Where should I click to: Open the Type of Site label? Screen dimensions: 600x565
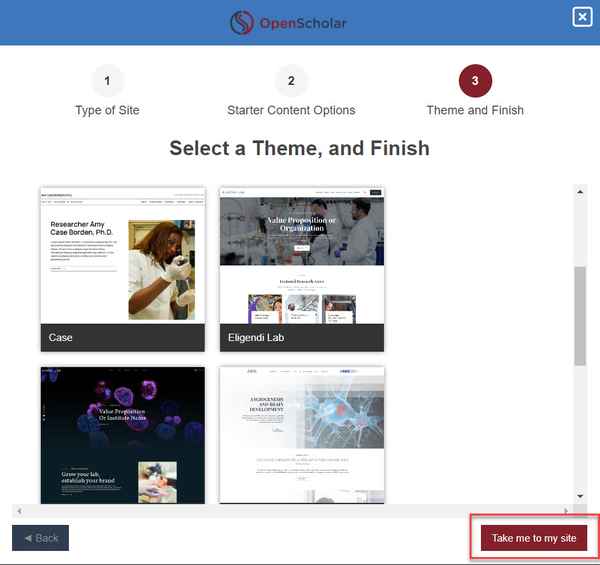[x=107, y=110]
